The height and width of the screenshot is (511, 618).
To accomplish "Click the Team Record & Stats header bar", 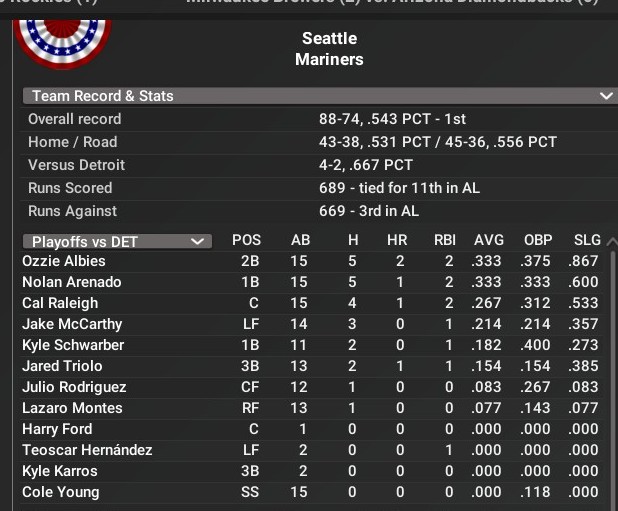I will click(300, 96).
